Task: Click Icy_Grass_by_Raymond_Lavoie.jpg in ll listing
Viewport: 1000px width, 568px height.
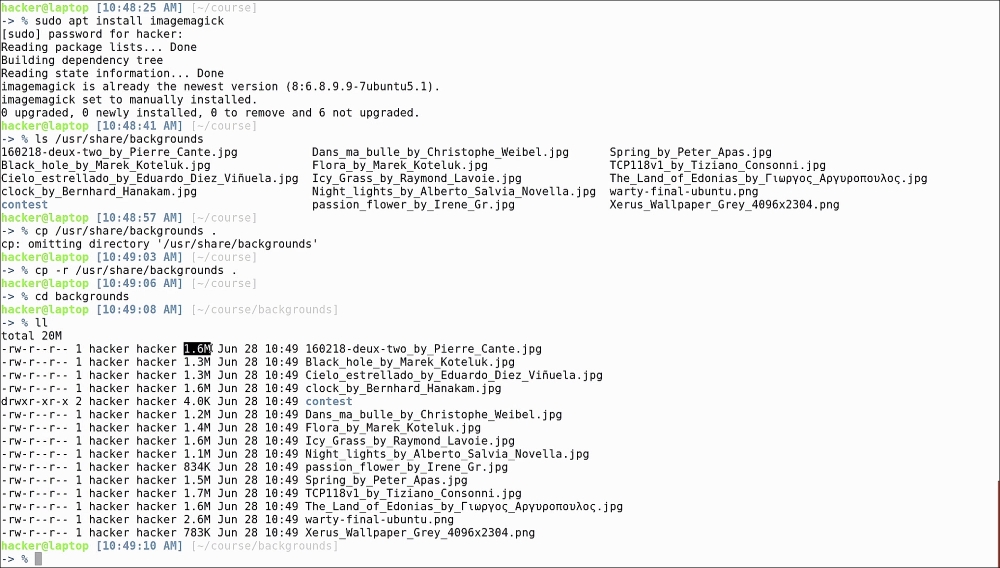Action: pyautogui.click(x=409, y=441)
